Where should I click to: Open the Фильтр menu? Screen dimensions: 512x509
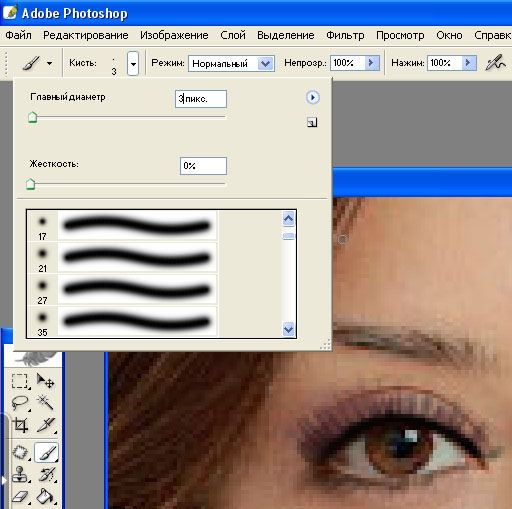click(345, 35)
